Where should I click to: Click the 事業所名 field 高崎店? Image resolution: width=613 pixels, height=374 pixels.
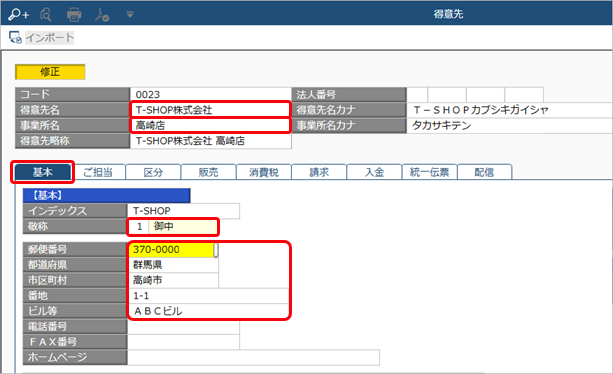click(210, 125)
